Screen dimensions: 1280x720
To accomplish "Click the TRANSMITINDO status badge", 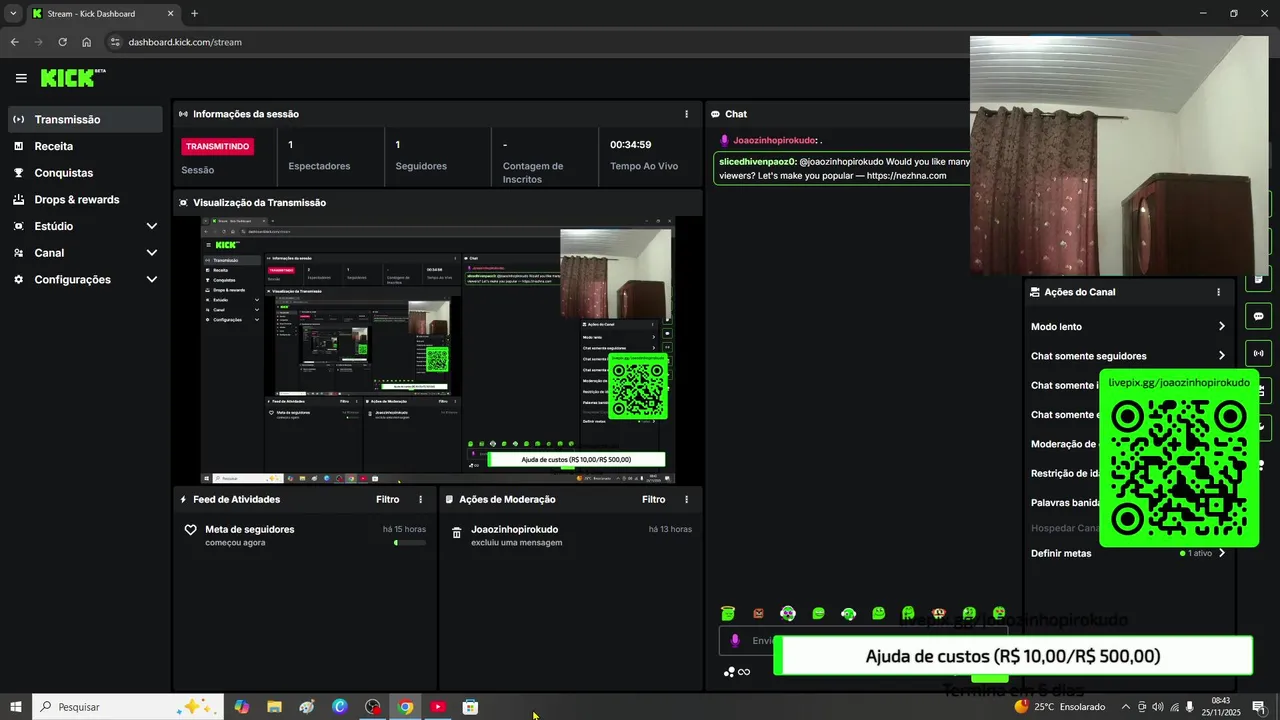I will (x=217, y=146).
